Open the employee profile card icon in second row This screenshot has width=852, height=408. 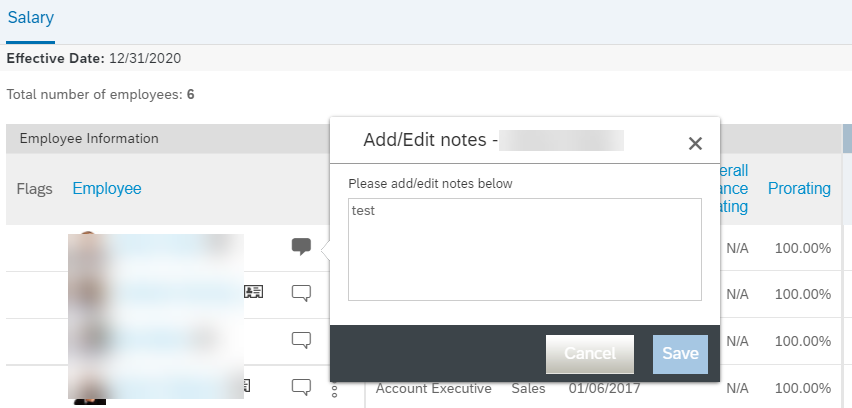pos(253,292)
